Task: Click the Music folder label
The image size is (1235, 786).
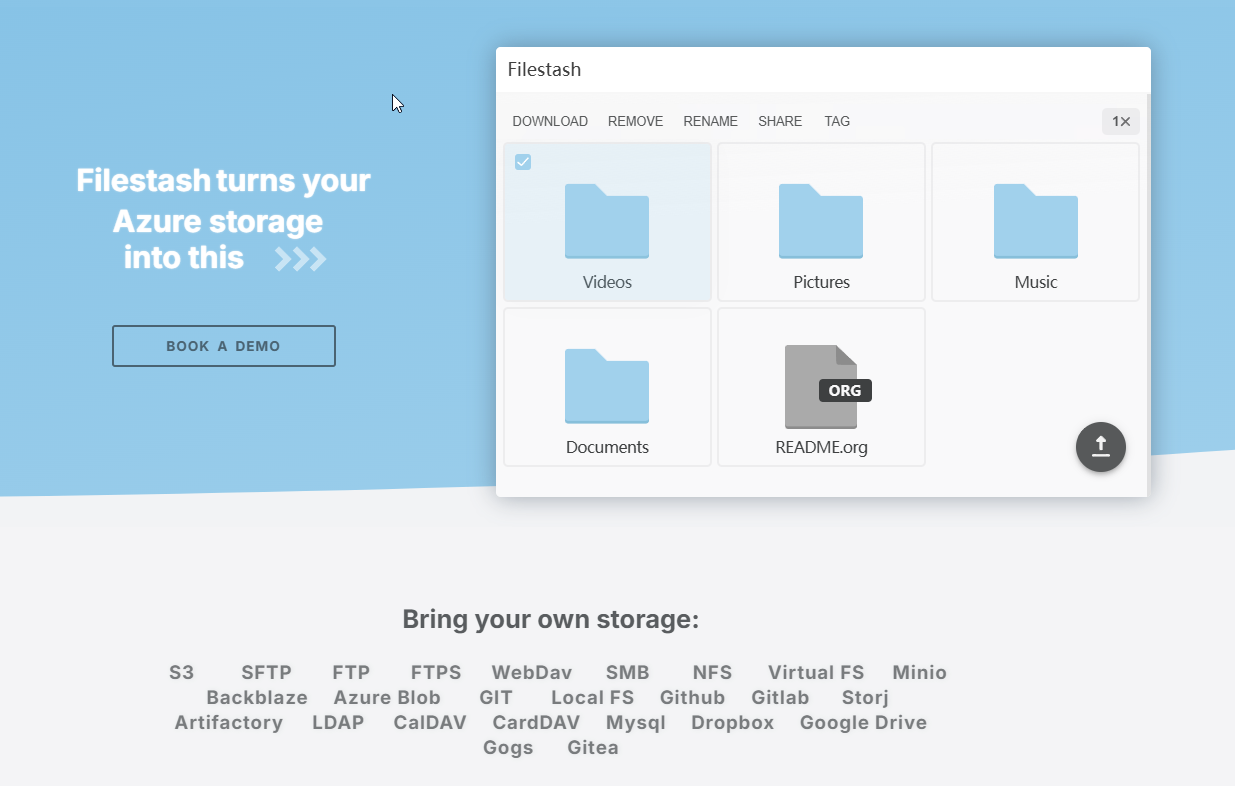Action: tap(1035, 282)
